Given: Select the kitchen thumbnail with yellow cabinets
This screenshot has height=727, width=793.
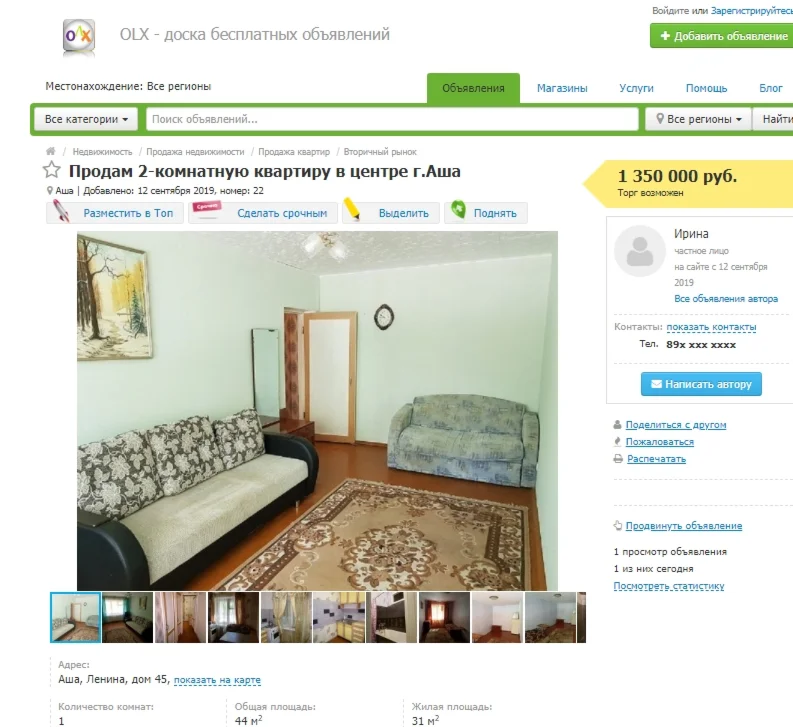Looking at the screenshot, I should pos(339,617).
